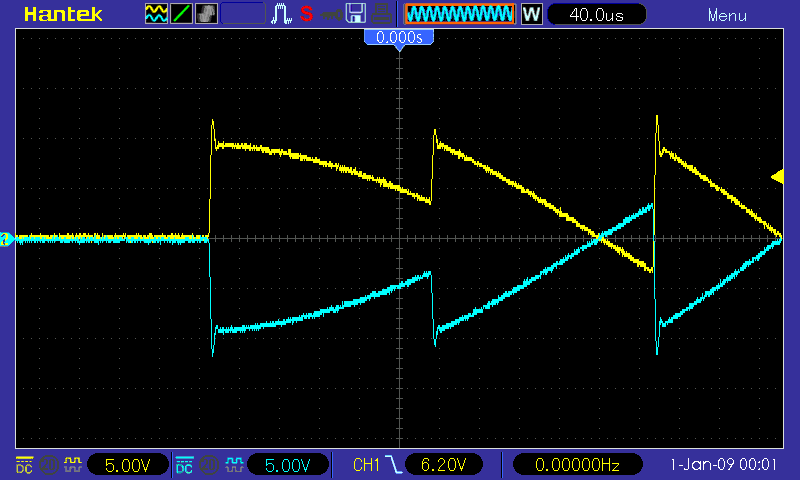Viewport: 800px width, 480px height.
Task: Select the cyan CH2 5.00V scale readout
Action: click(288, 465)
